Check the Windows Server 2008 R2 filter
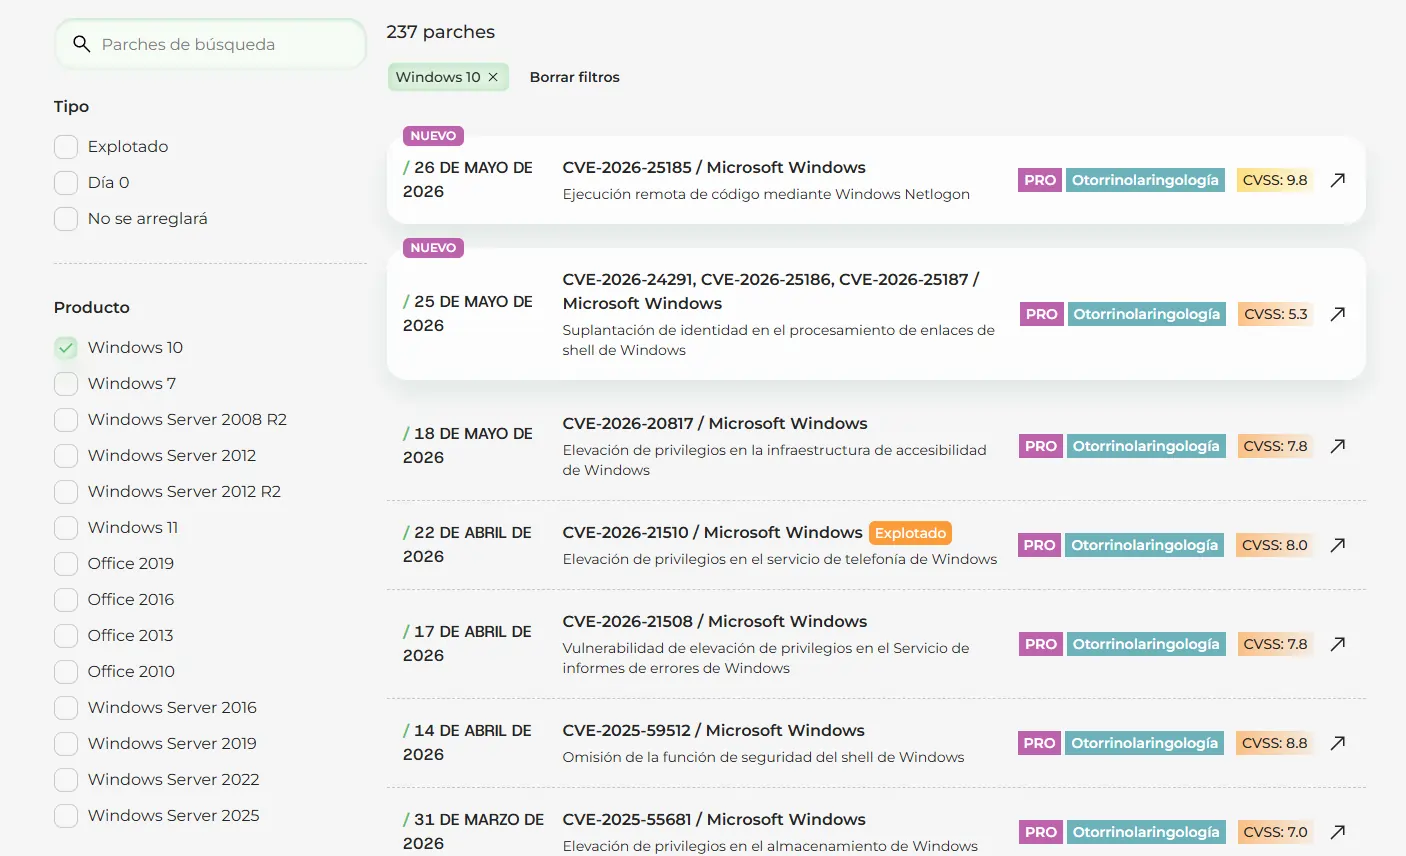This screenshot has width=1406, height=856. pos(66,420)
